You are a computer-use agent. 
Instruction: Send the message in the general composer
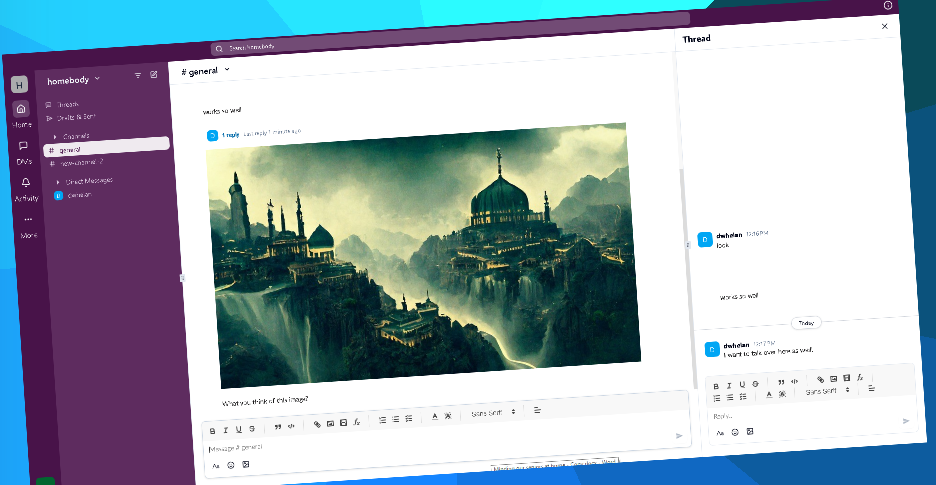[x=679, y=435]
